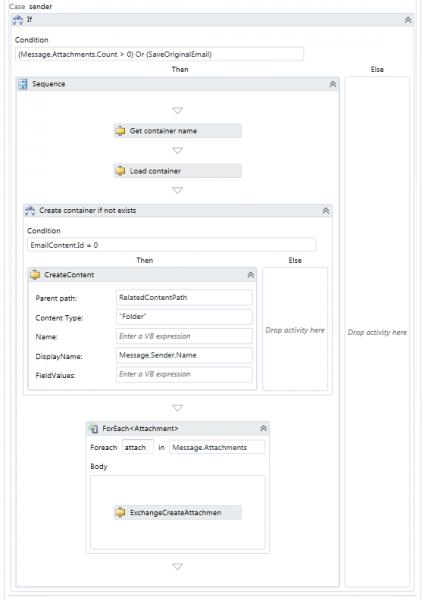Click the ForEach<Attachment> title text

140,429
